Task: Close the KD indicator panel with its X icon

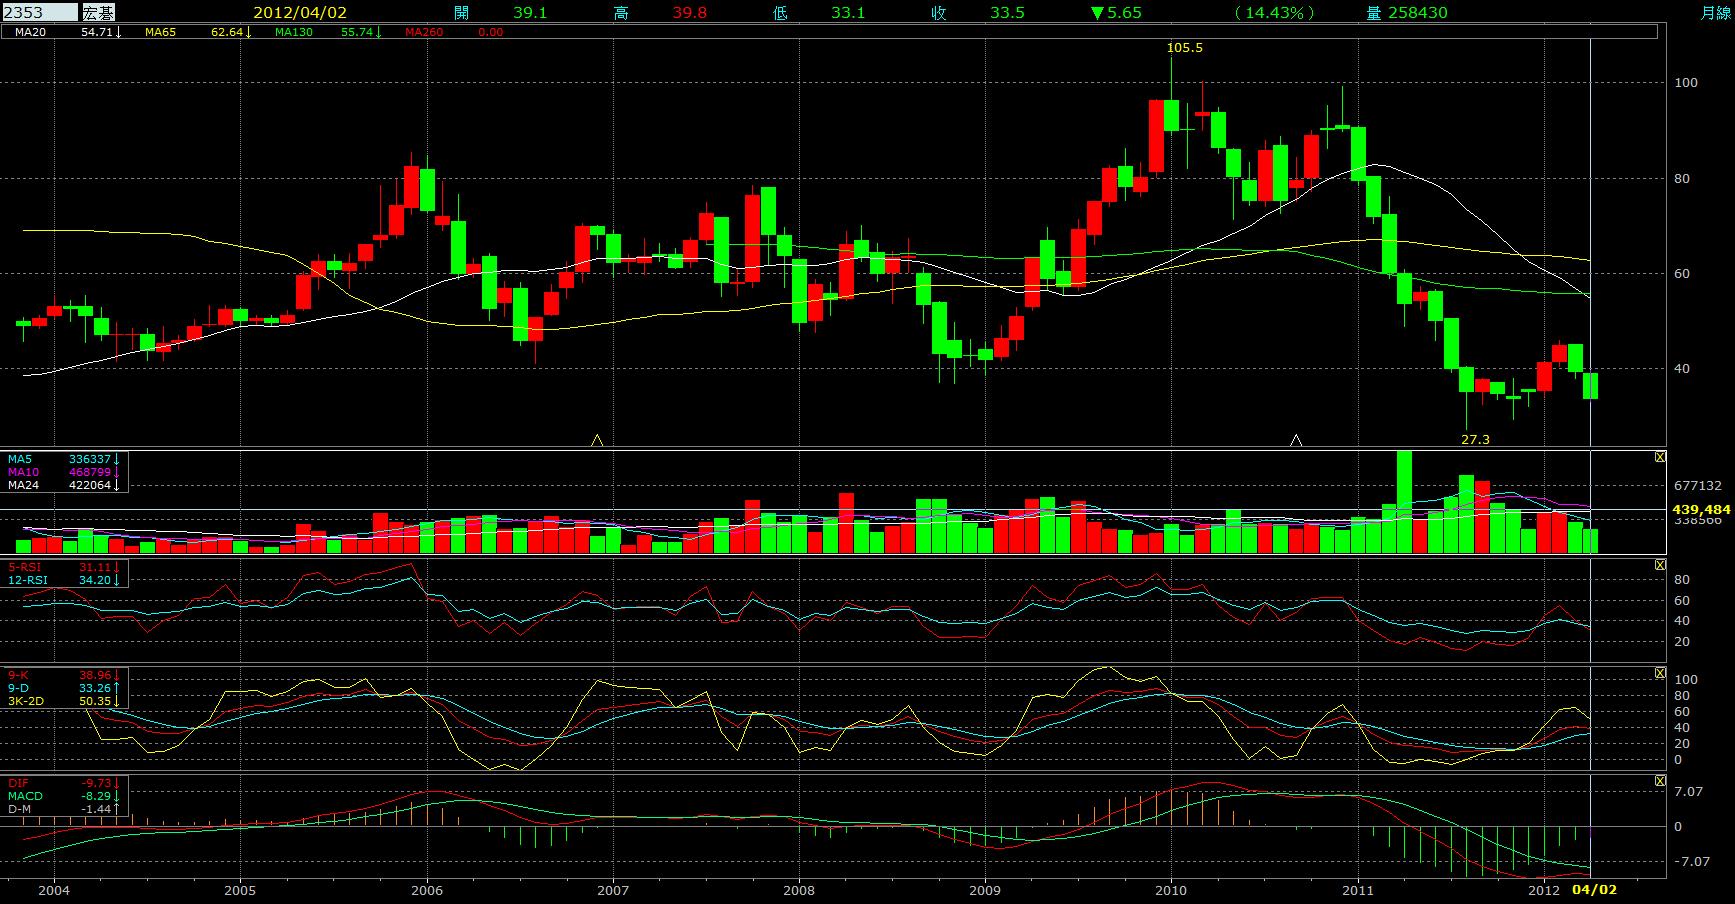Action: pos(1661,673)
